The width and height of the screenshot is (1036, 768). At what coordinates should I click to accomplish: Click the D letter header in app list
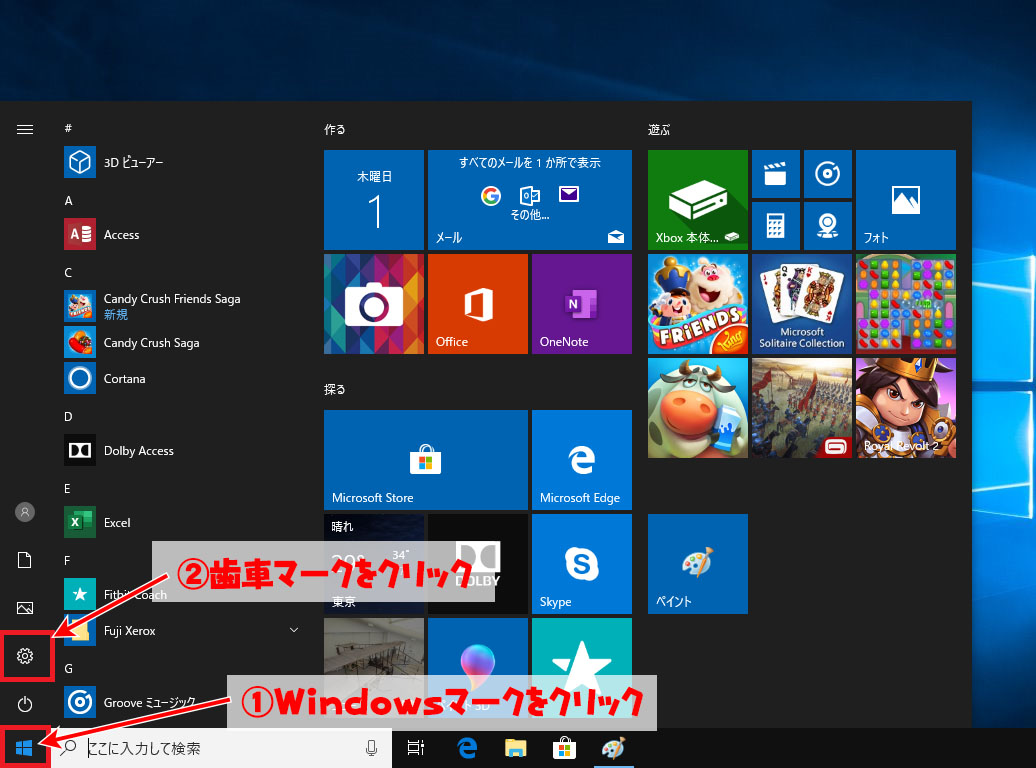click(68, 416)
